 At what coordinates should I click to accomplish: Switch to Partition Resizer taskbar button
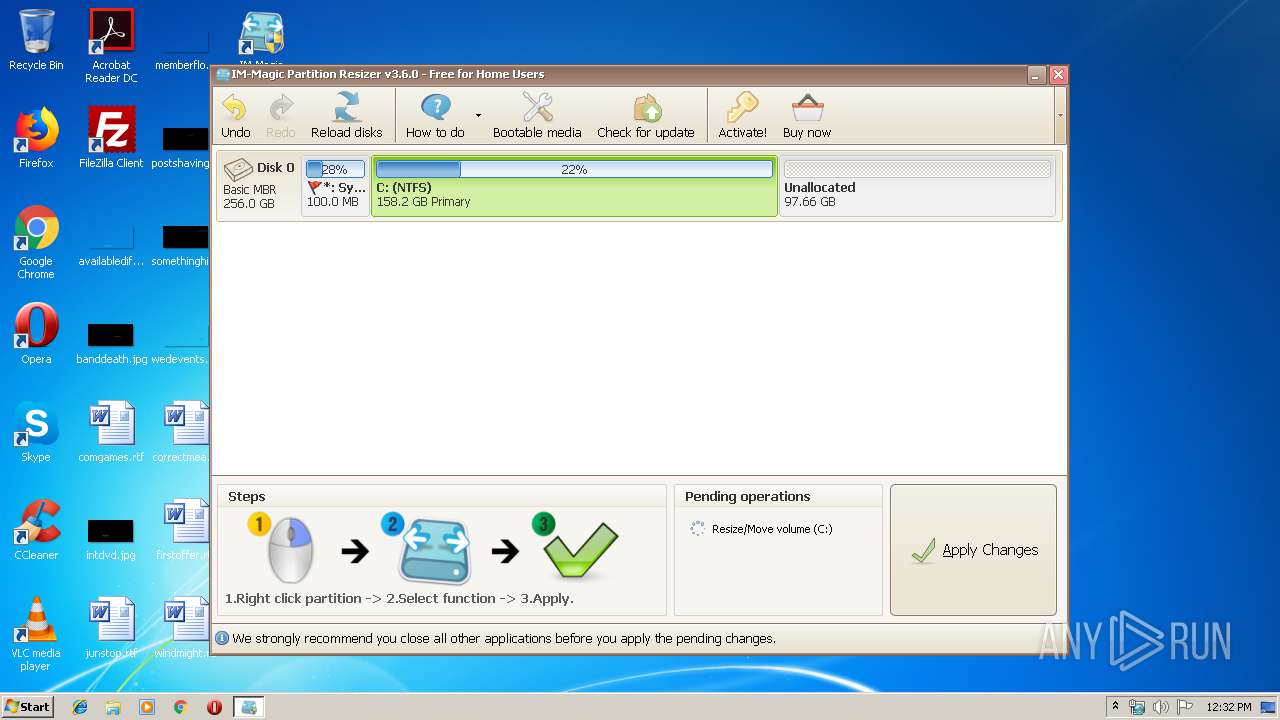tap(249, 707)
